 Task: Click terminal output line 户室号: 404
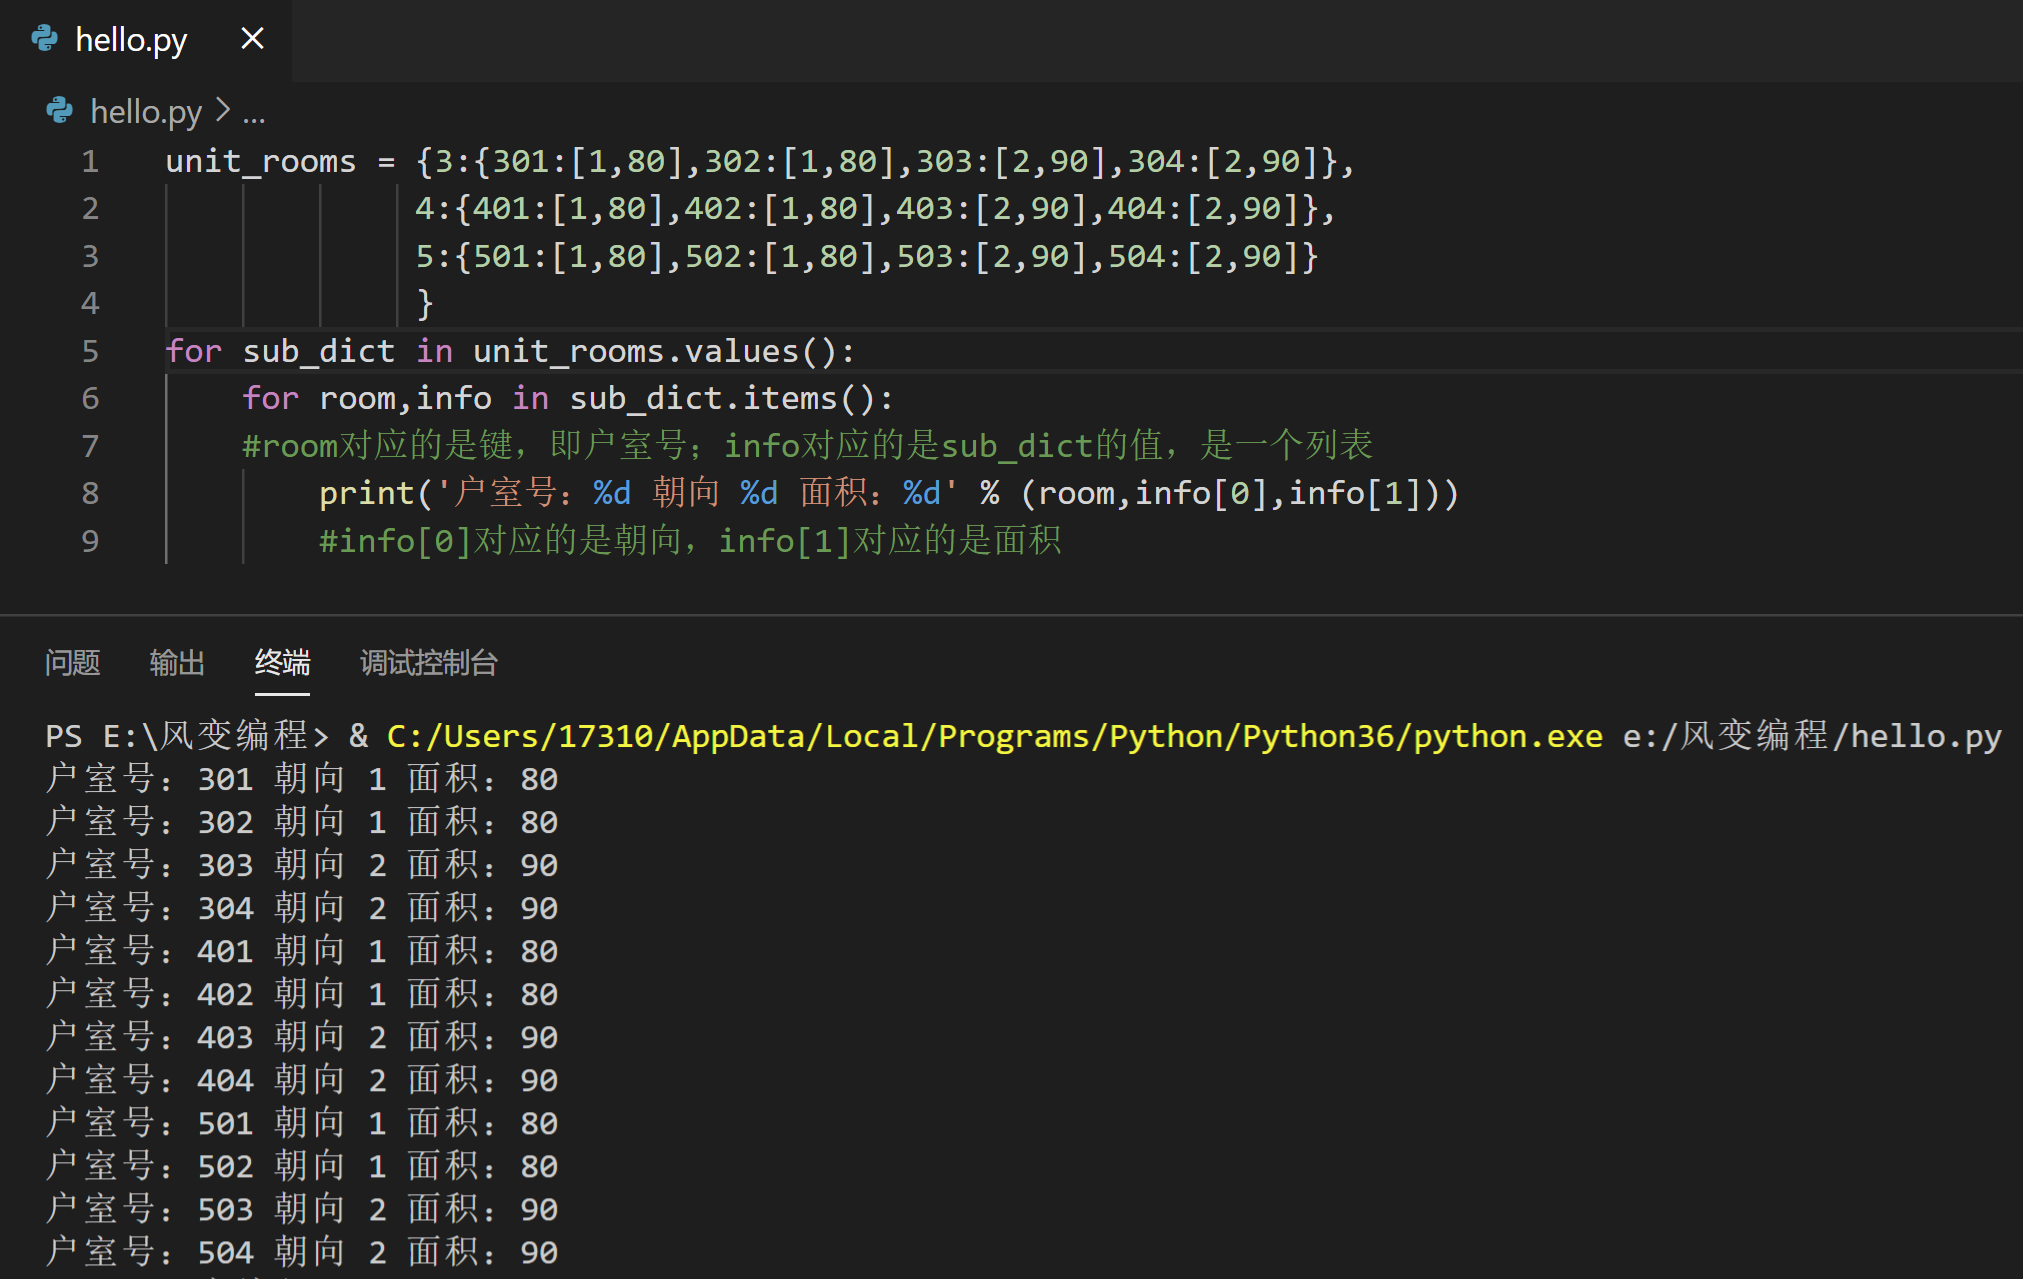coord(302,1080)
